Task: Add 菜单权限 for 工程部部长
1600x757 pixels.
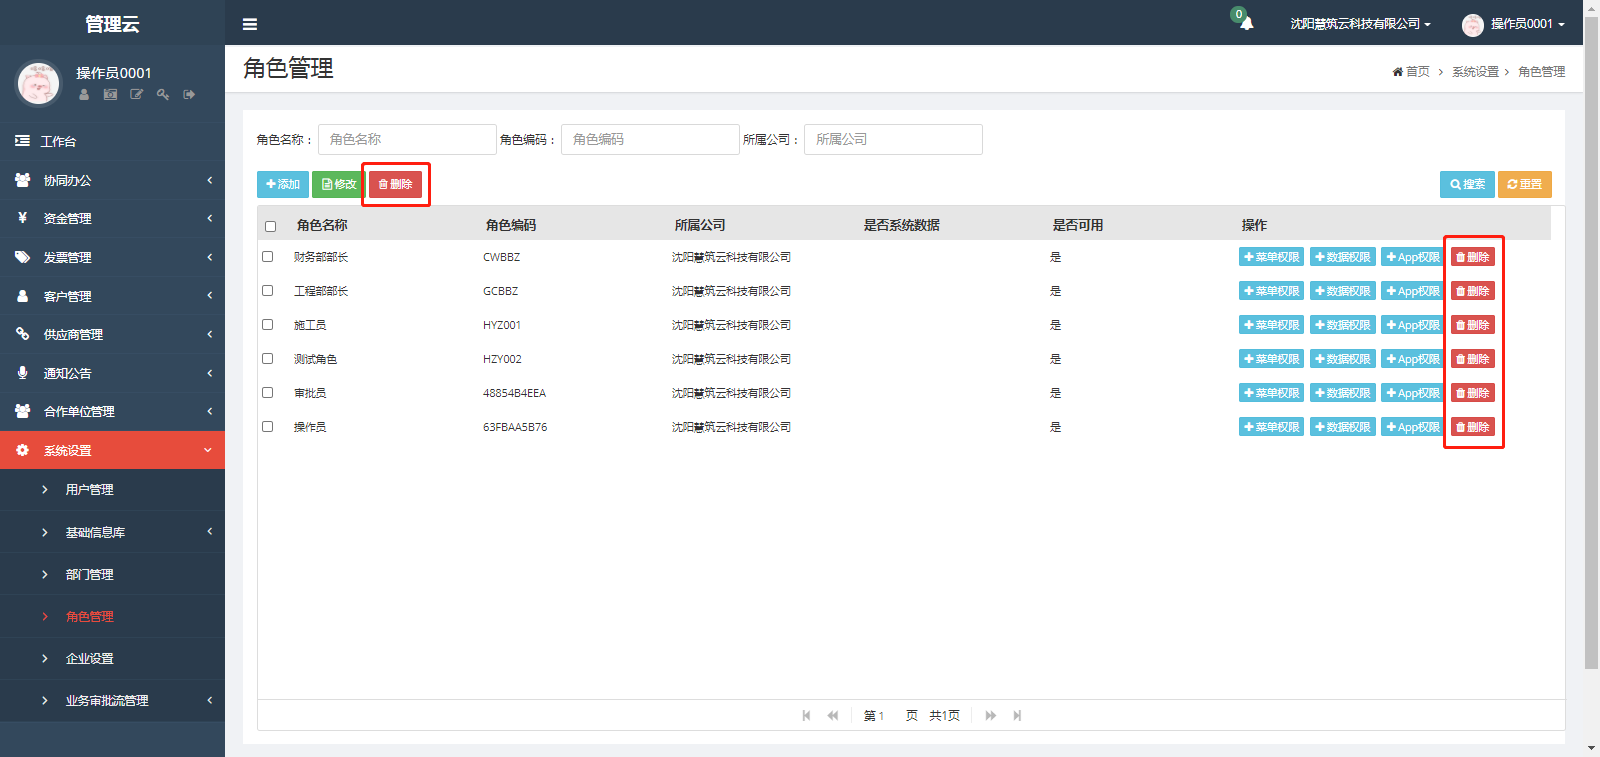Action: (x=1271, y=291)
